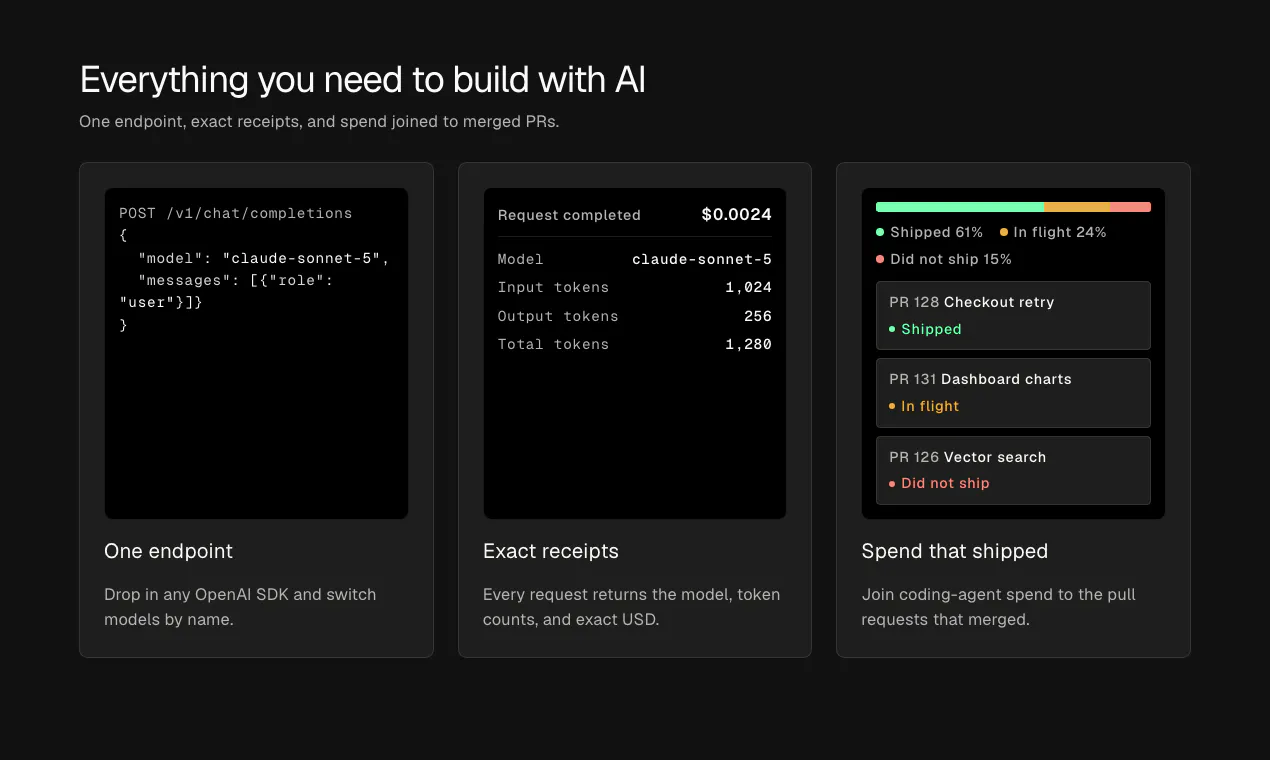The height and width of the screenshot is (760, 1270).
Task: Open the PR 131 Dashboard charts item
Action: (1013, 393)
